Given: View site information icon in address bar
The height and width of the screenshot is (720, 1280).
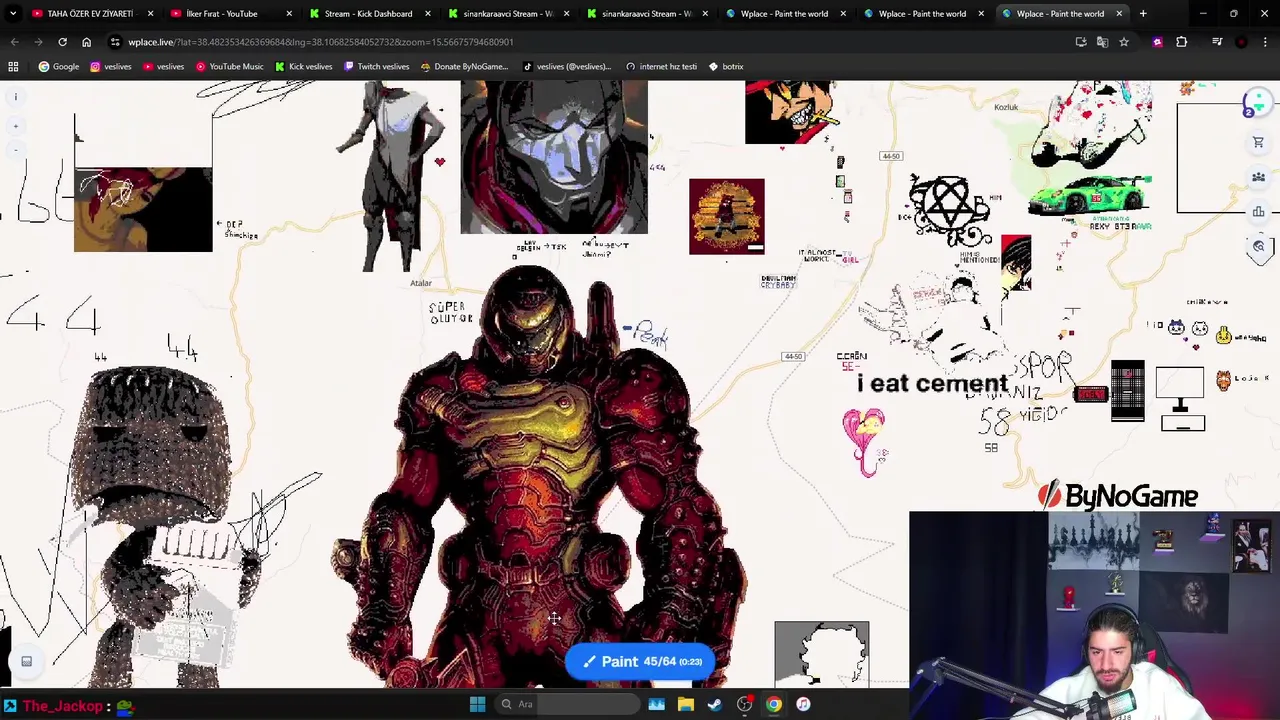Looking at the screenshot, I should coord(116,42).
